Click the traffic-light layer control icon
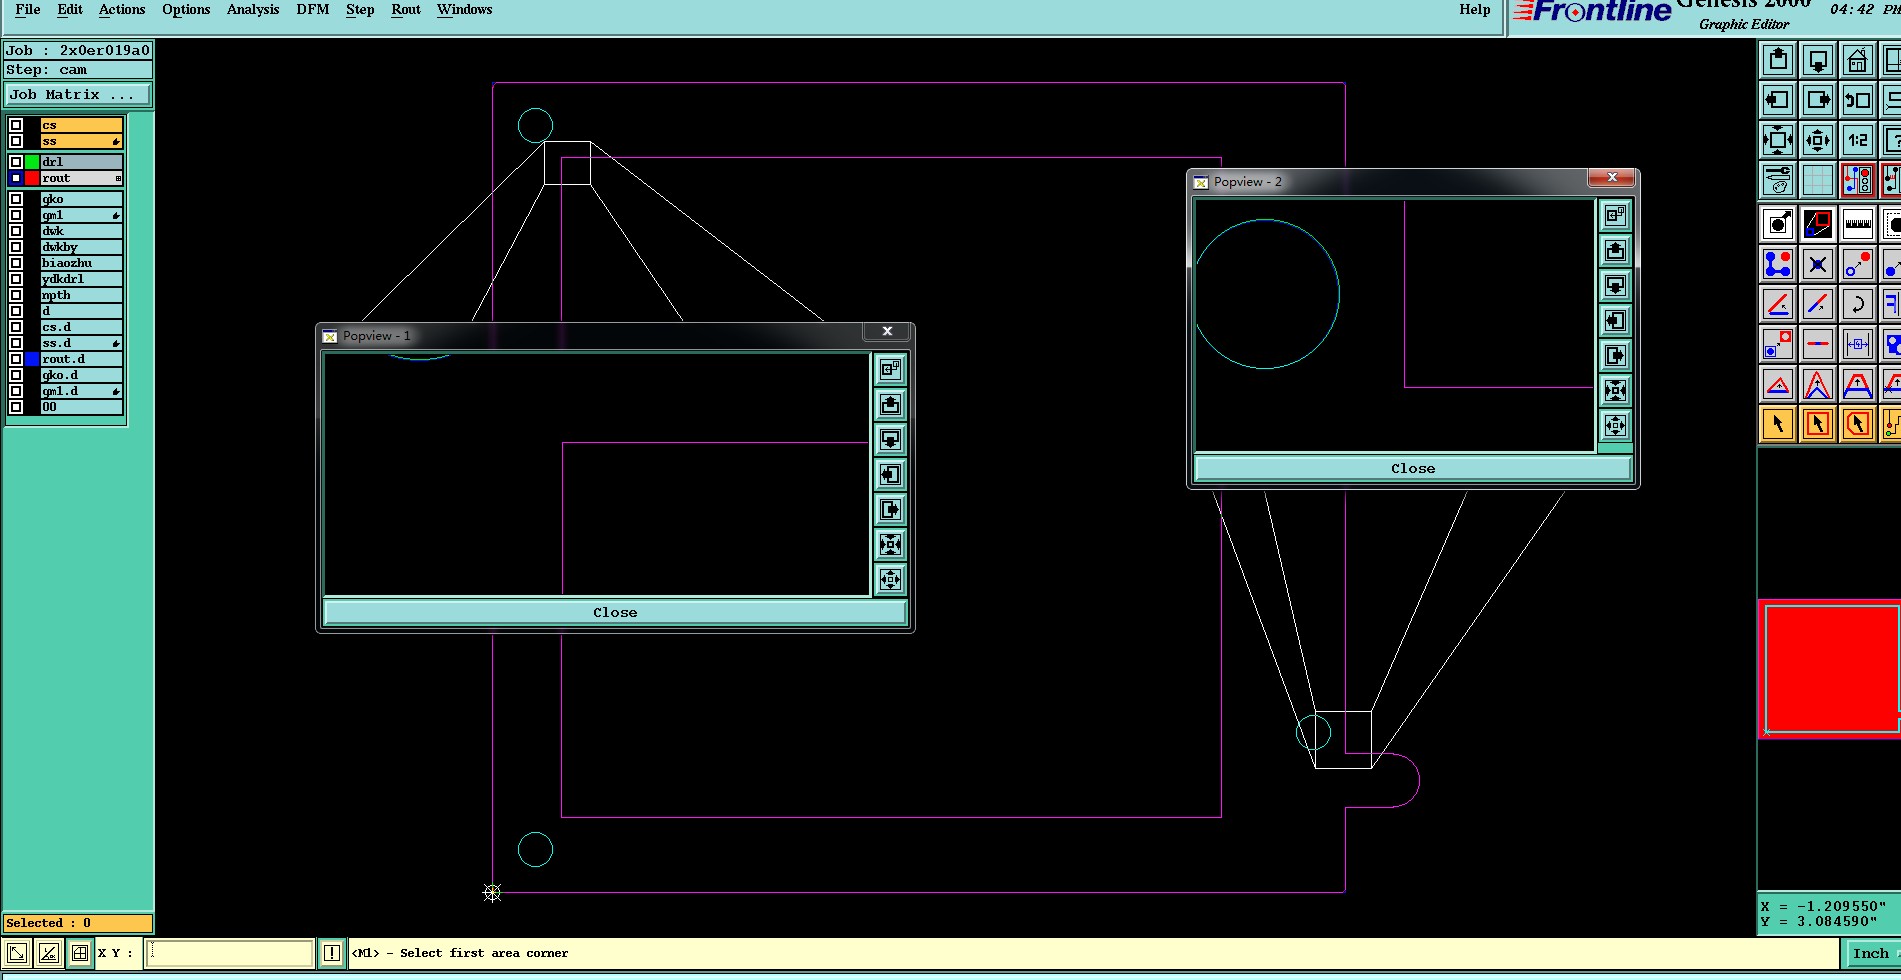1901x980 pixels. [1858, 180]
